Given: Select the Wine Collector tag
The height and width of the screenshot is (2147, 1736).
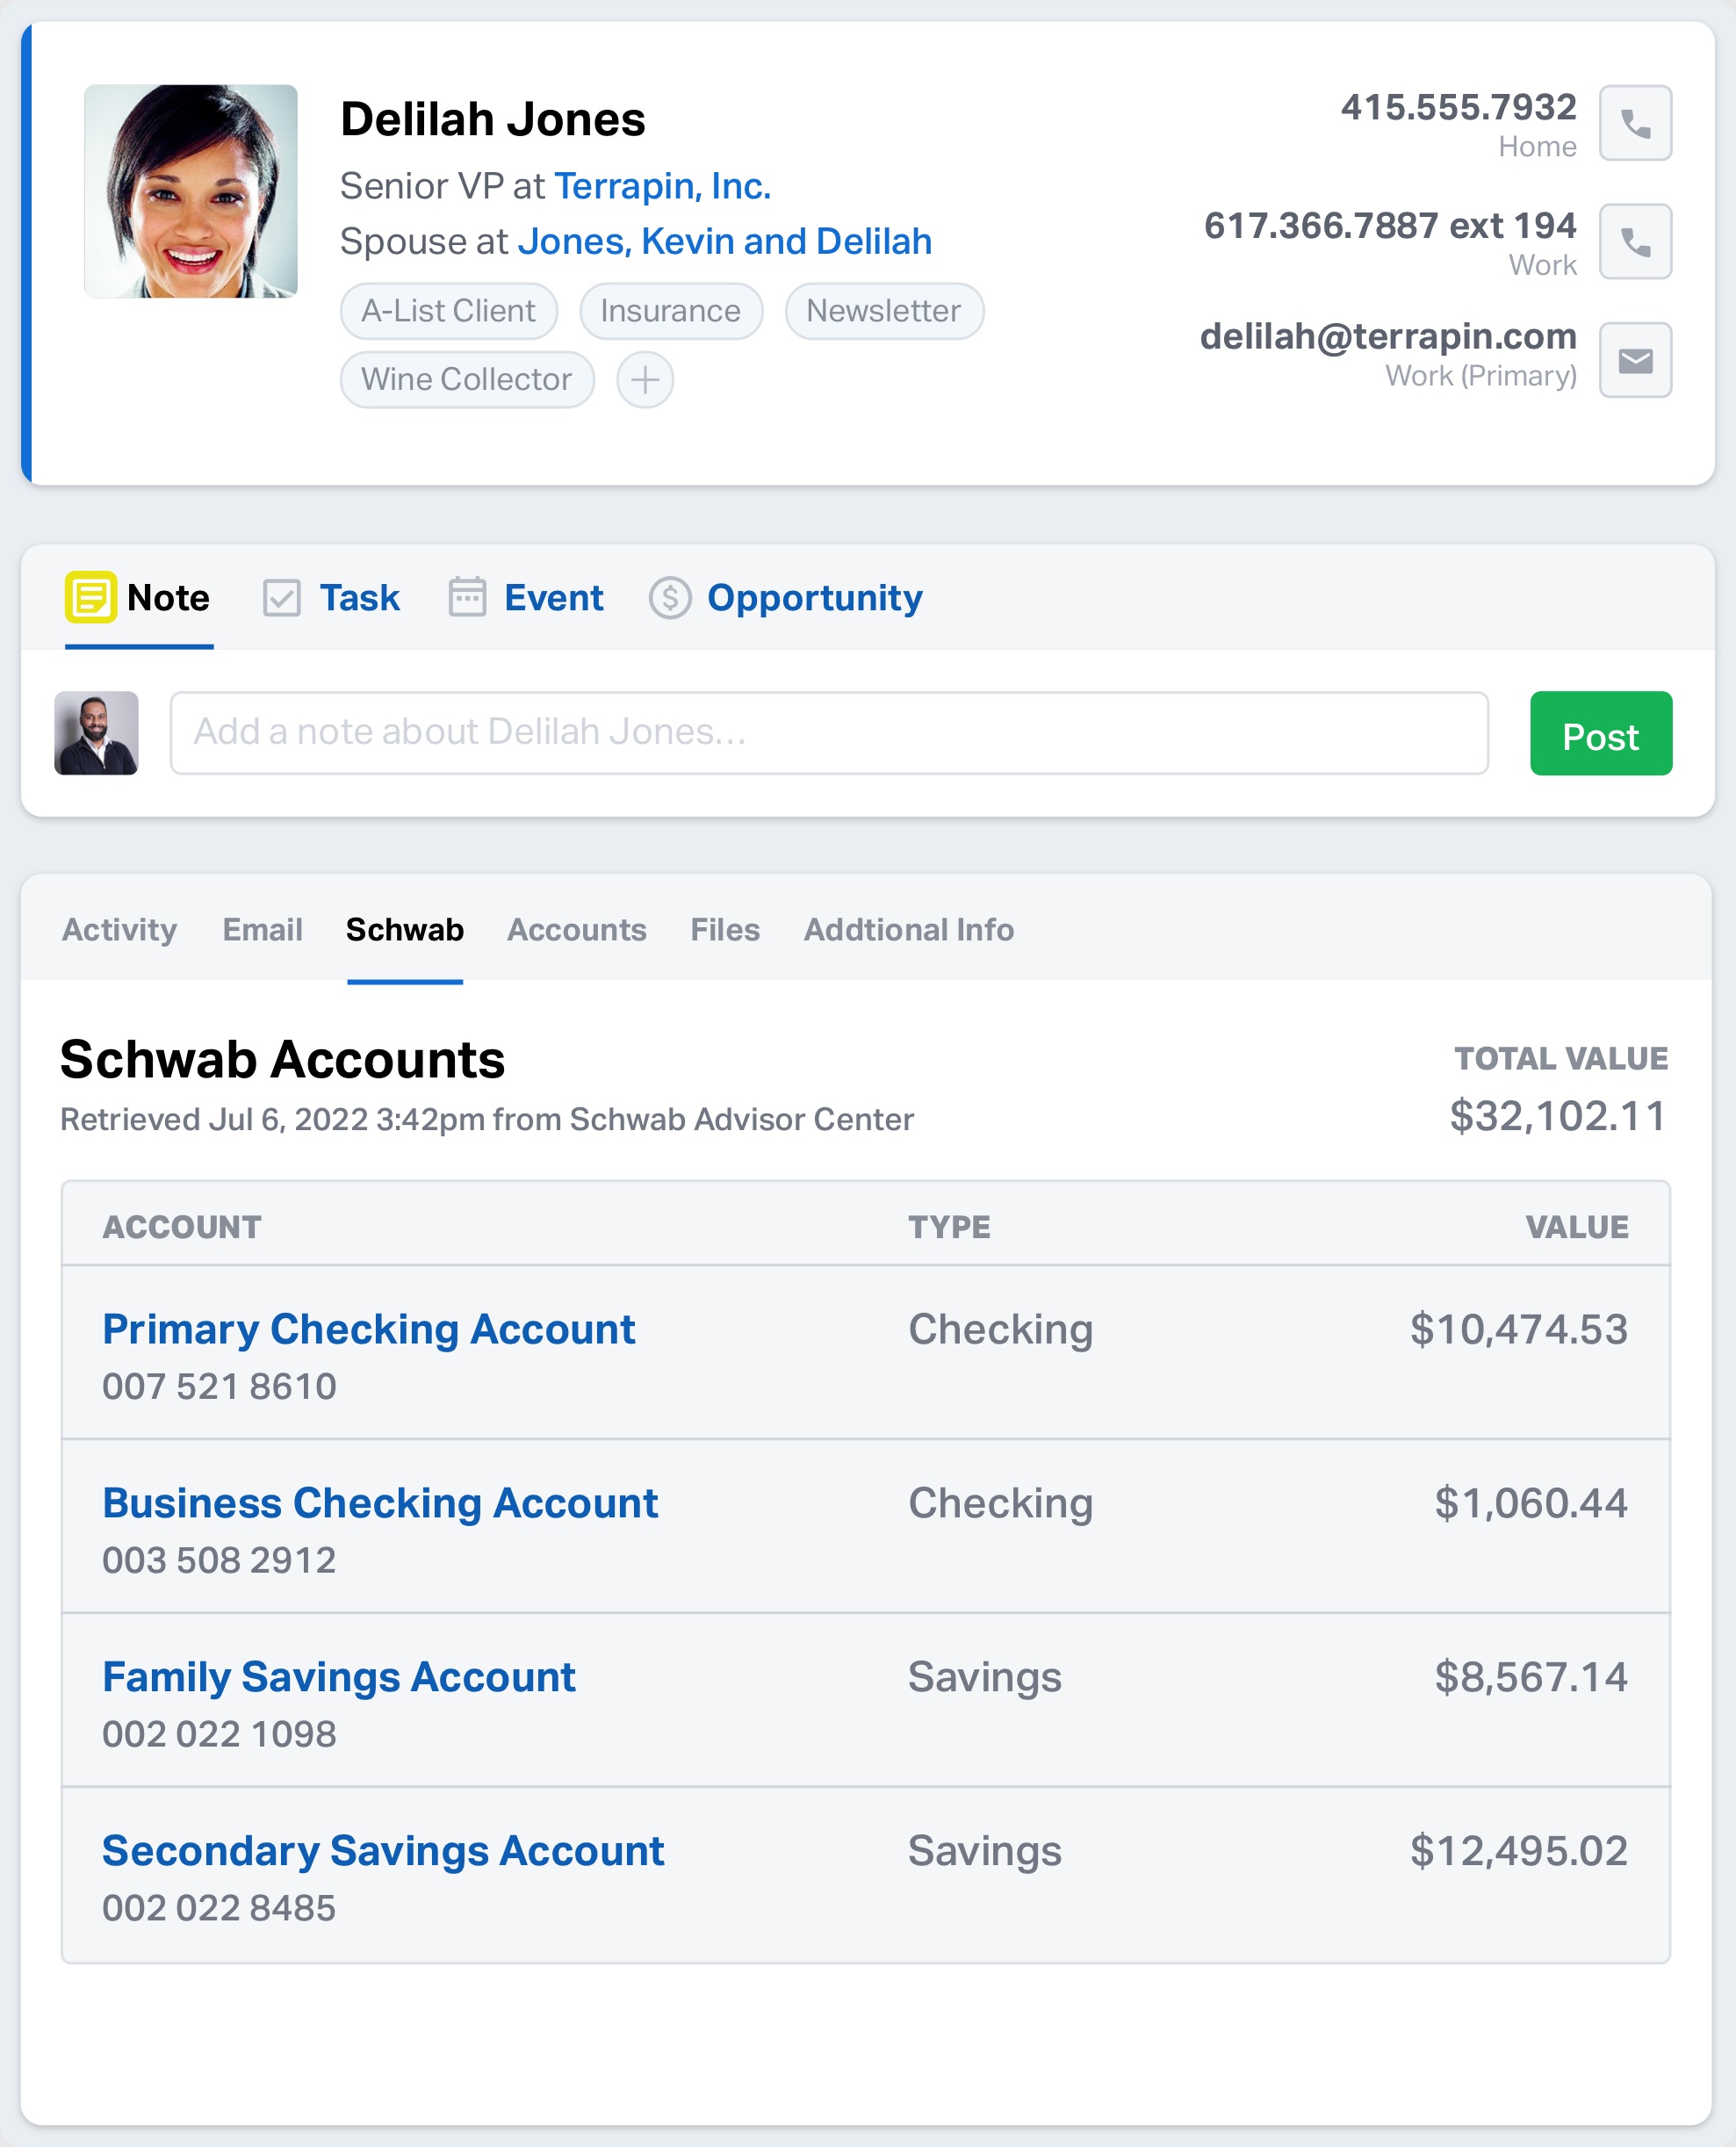Looking at the screenshot, I should click(467, 380).
